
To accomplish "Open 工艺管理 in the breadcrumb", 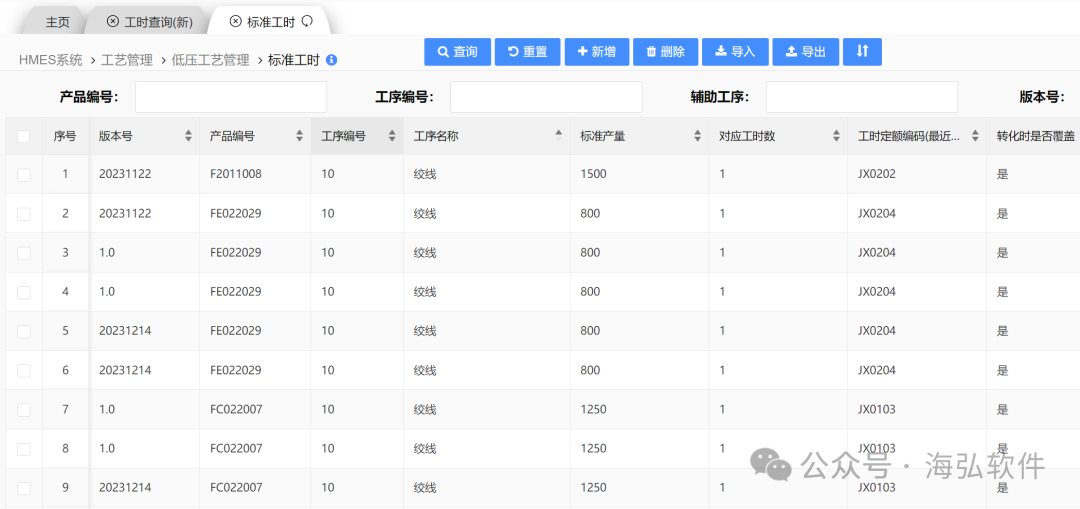I will tap(127, 60).
